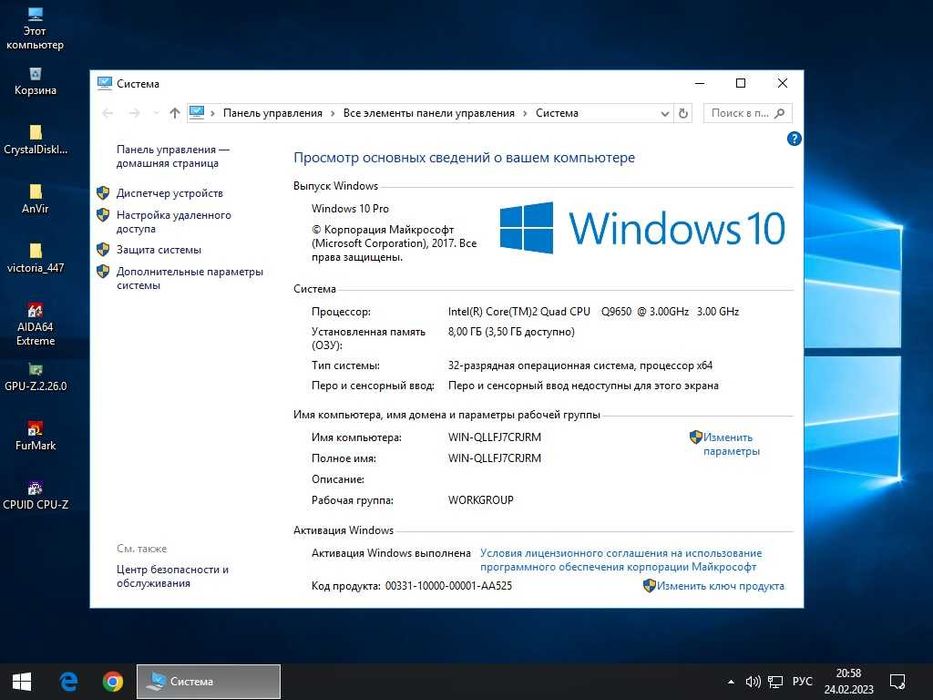The width and height of the screenshot is (933, 700).
Task: Minimize the Система window
Action: pyautogui.click(x=700, y=83)
